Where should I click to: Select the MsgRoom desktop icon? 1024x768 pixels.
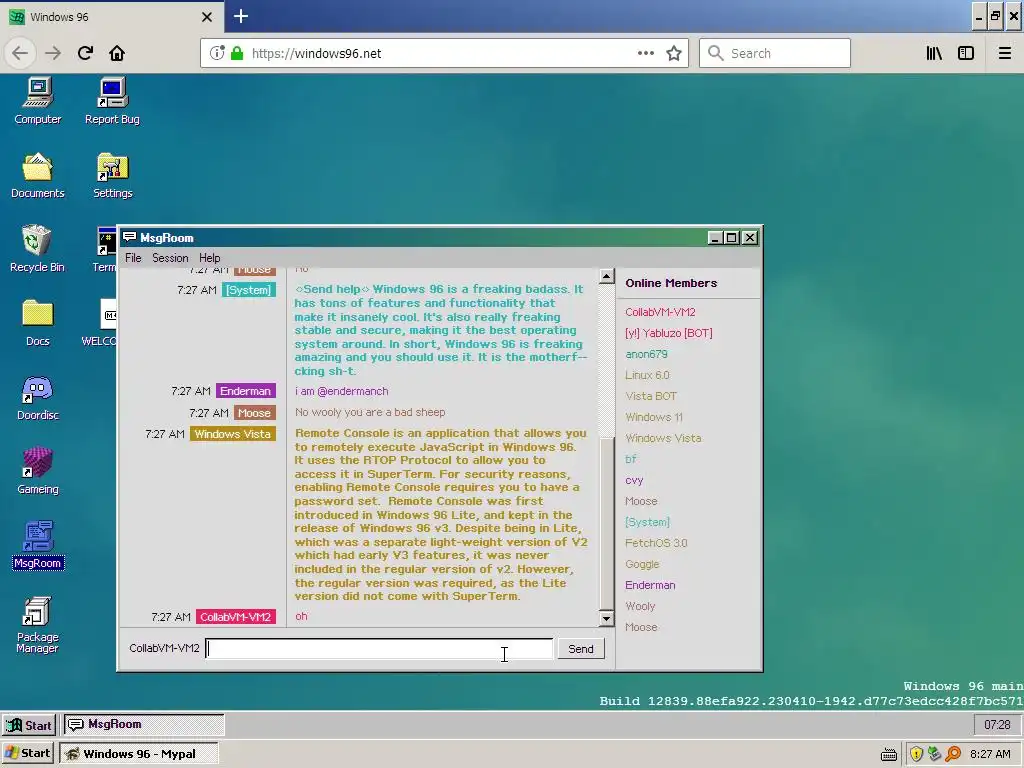[x=38, y=545]
